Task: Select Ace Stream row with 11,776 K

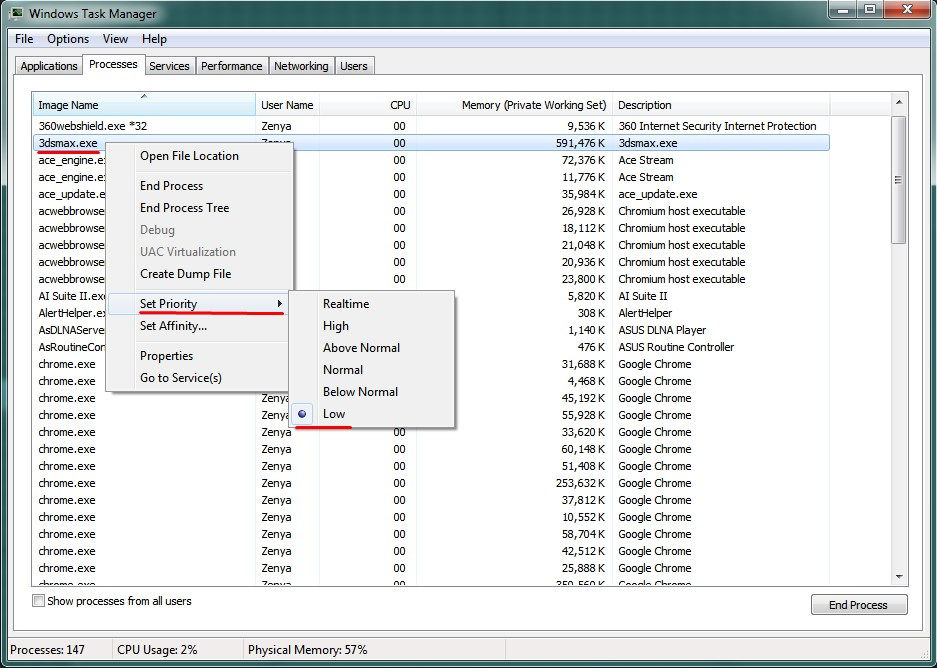Action: click(x=431, y=177)
